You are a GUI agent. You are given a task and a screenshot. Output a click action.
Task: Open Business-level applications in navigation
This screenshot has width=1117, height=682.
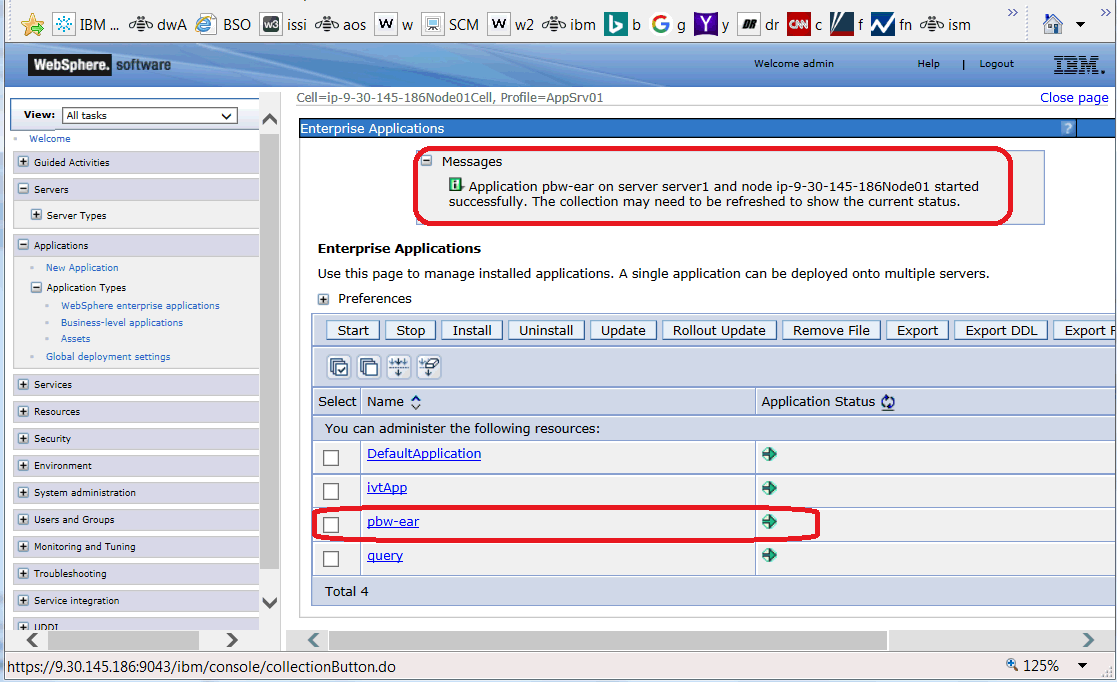click(x=122, y=323)
